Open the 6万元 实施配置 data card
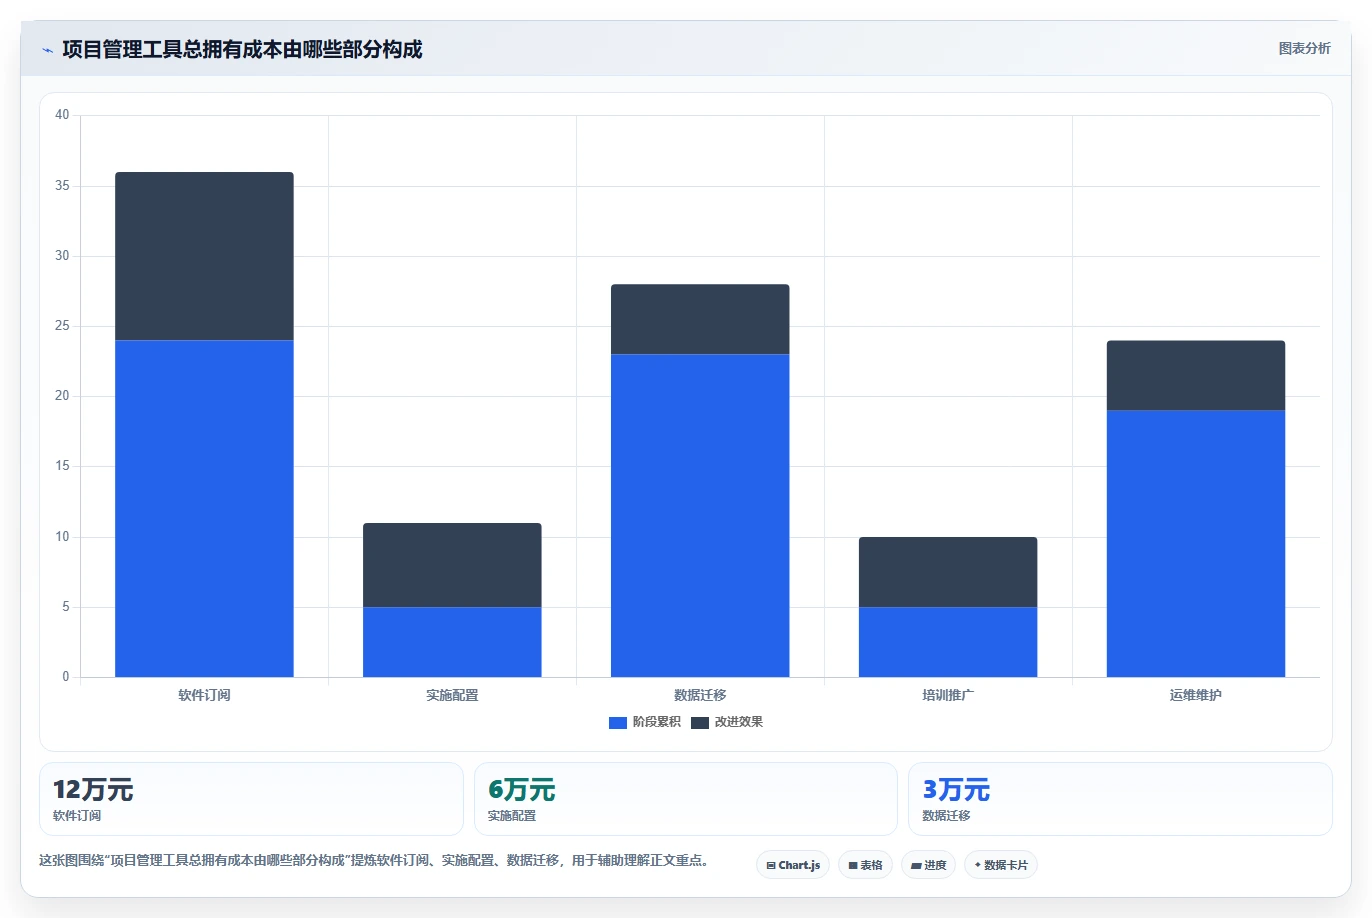Screen dimensions: 1372x918 [x=686, y=799]
